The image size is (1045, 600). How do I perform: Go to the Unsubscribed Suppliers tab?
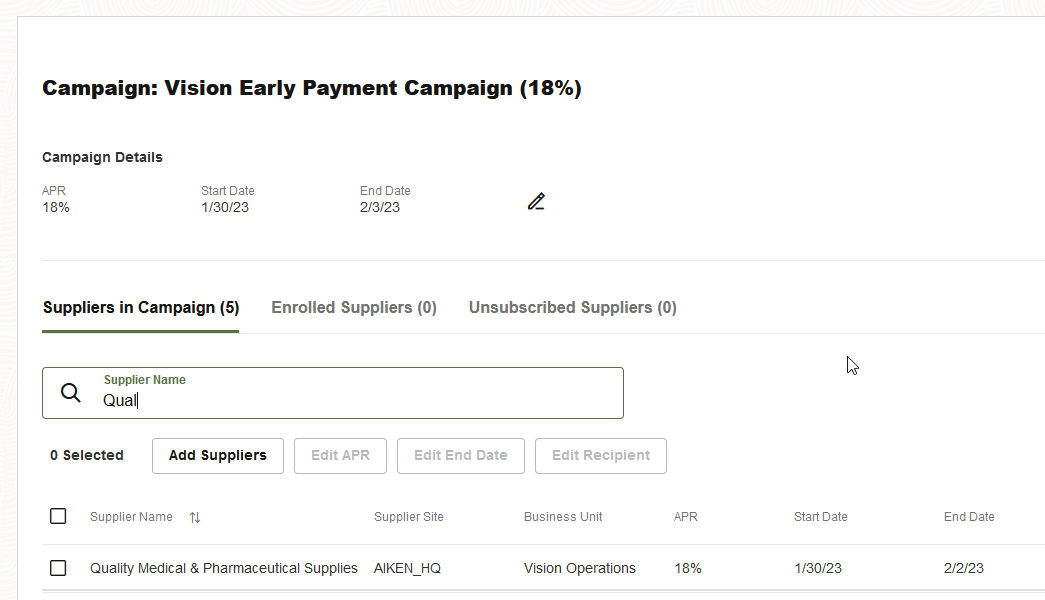[x=573, y=307]
